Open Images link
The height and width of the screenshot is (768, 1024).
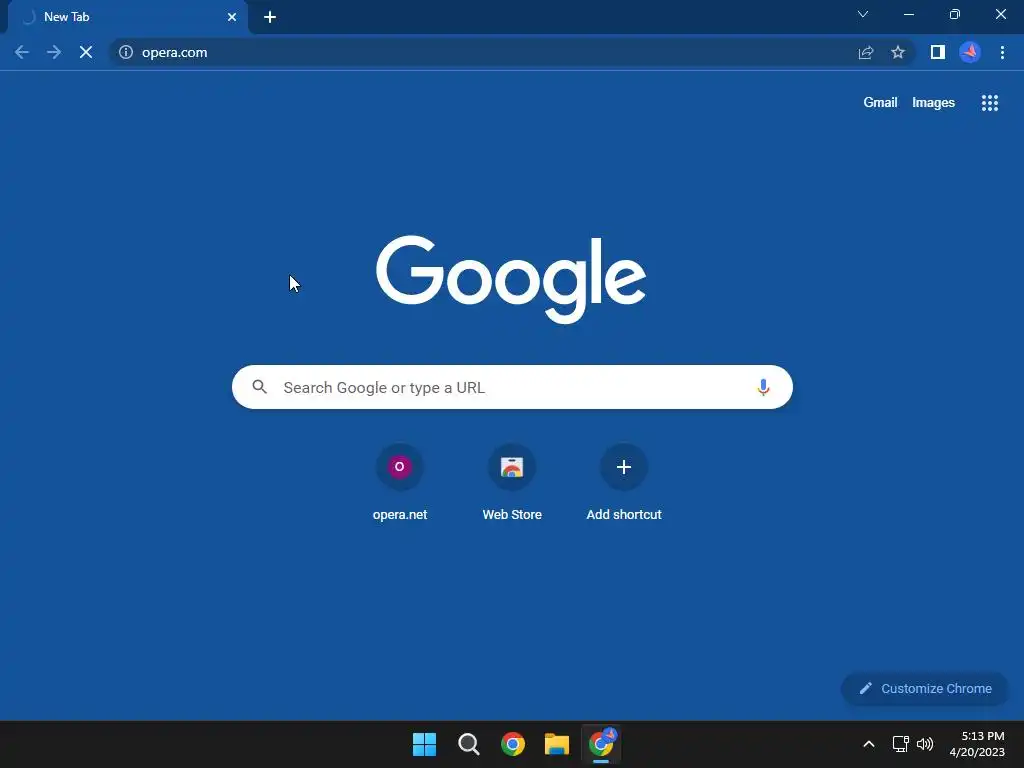point(933,103)
